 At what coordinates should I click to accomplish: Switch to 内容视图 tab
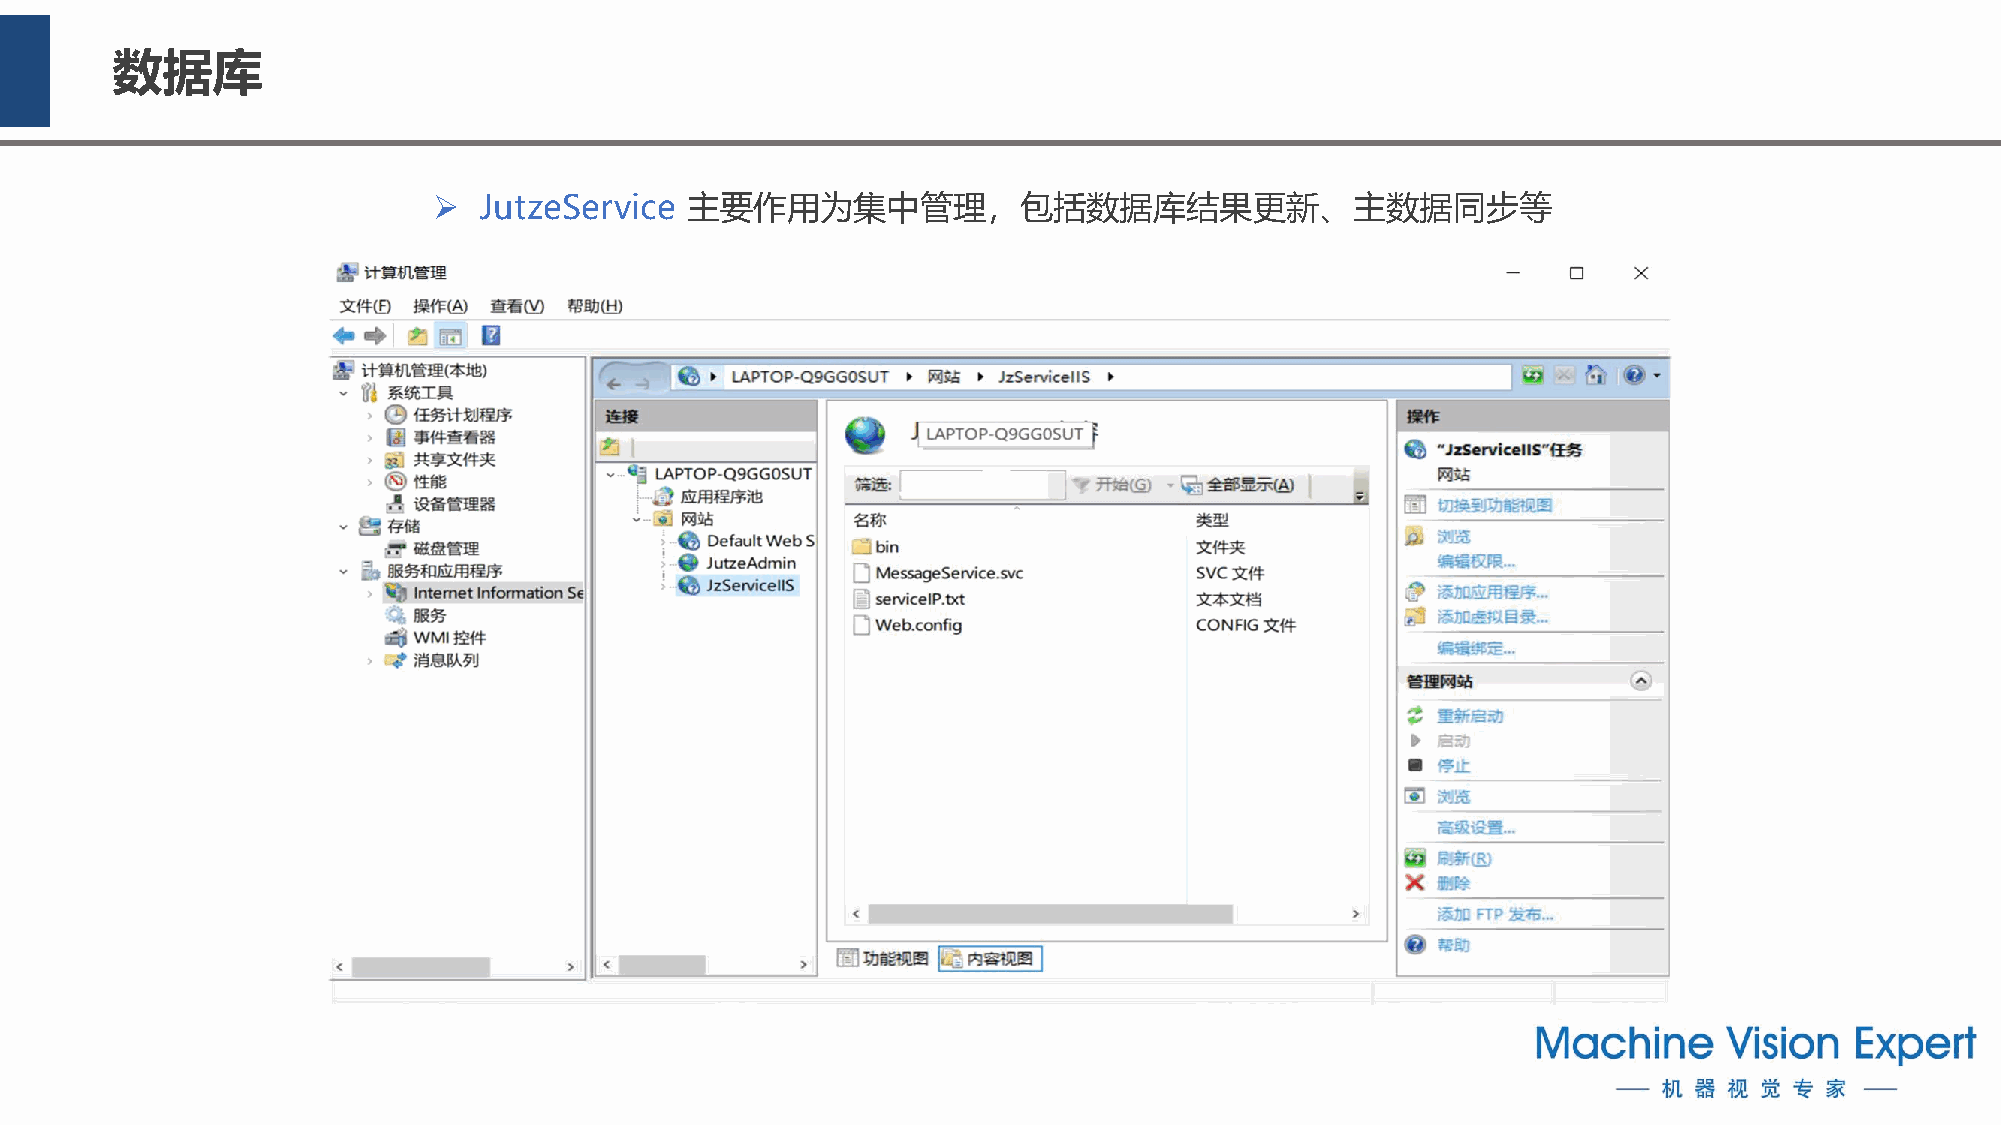point(990,959)
